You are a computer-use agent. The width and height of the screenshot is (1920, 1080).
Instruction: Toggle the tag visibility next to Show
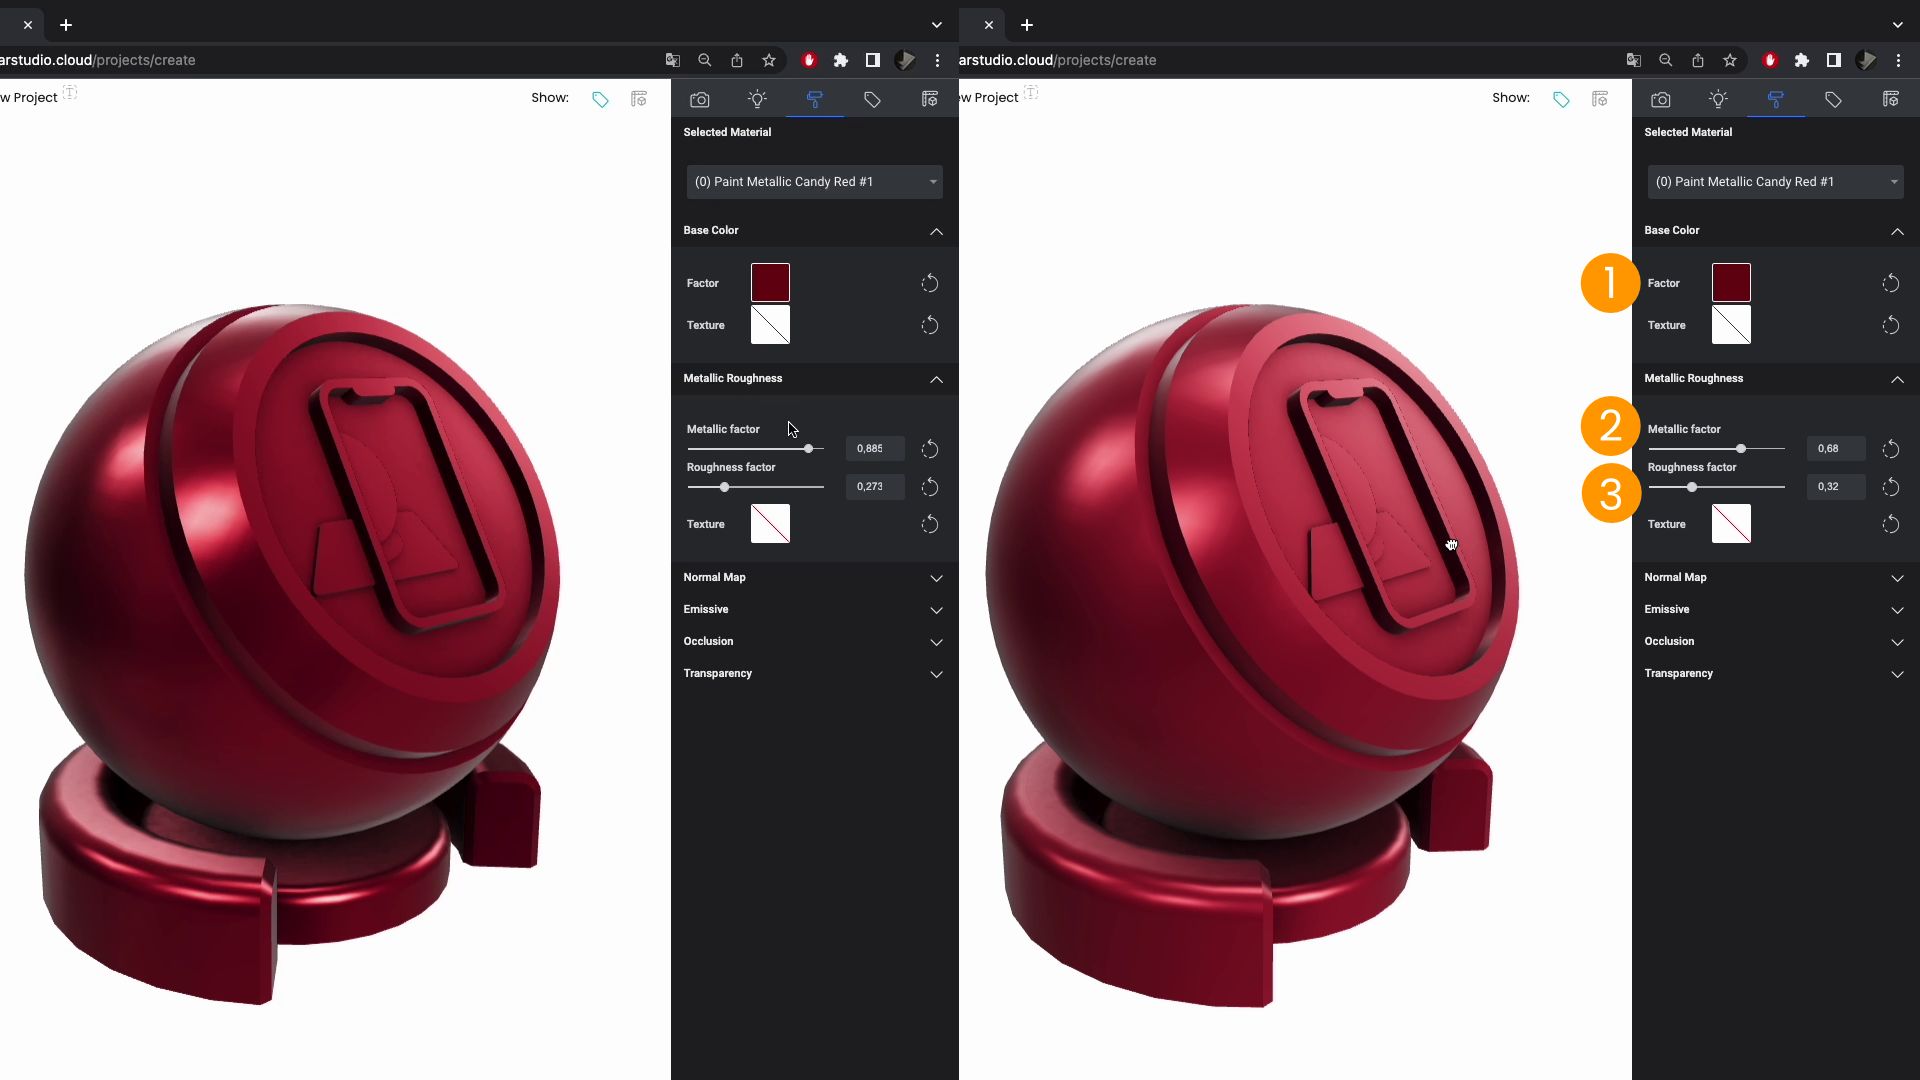click(601, 98)
